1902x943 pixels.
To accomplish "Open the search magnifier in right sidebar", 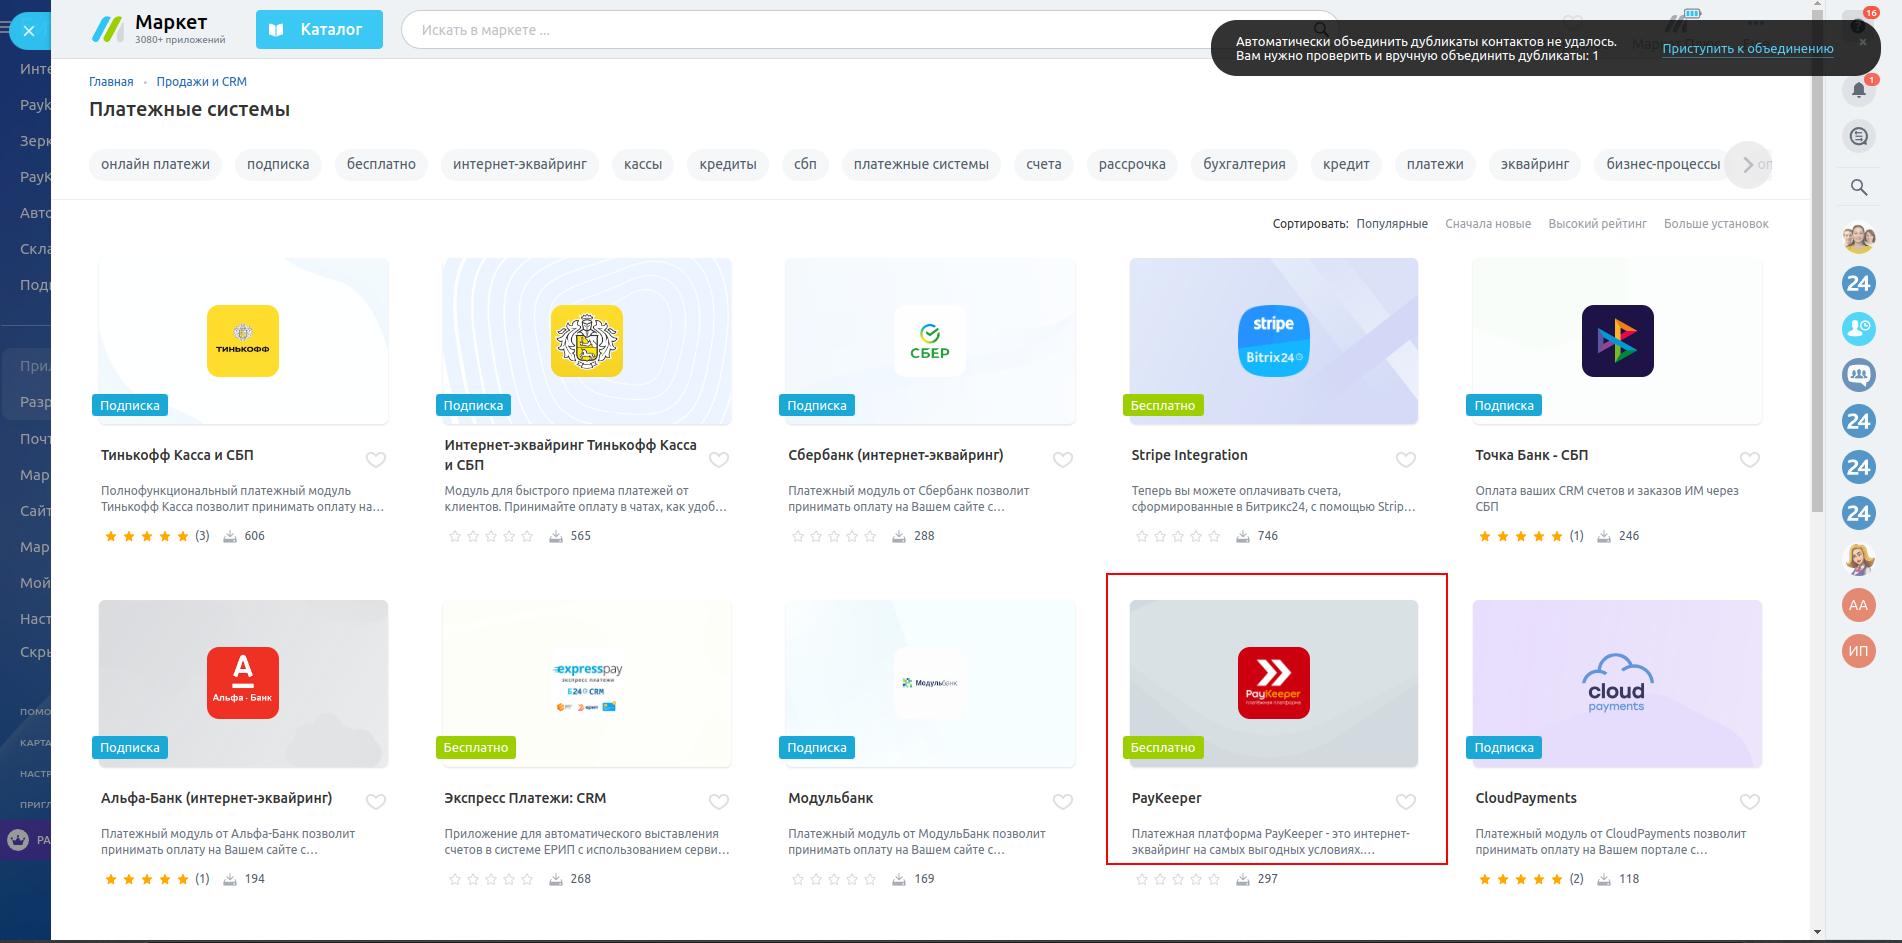I will click(x=1858, y=187).
